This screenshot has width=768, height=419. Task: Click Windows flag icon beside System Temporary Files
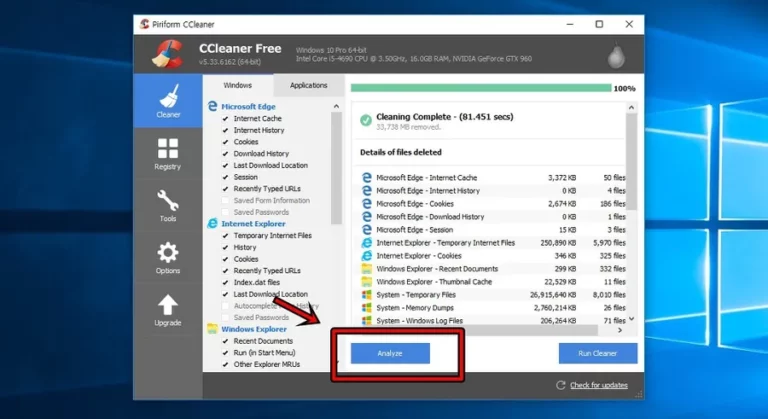click(x=366, y=295)
